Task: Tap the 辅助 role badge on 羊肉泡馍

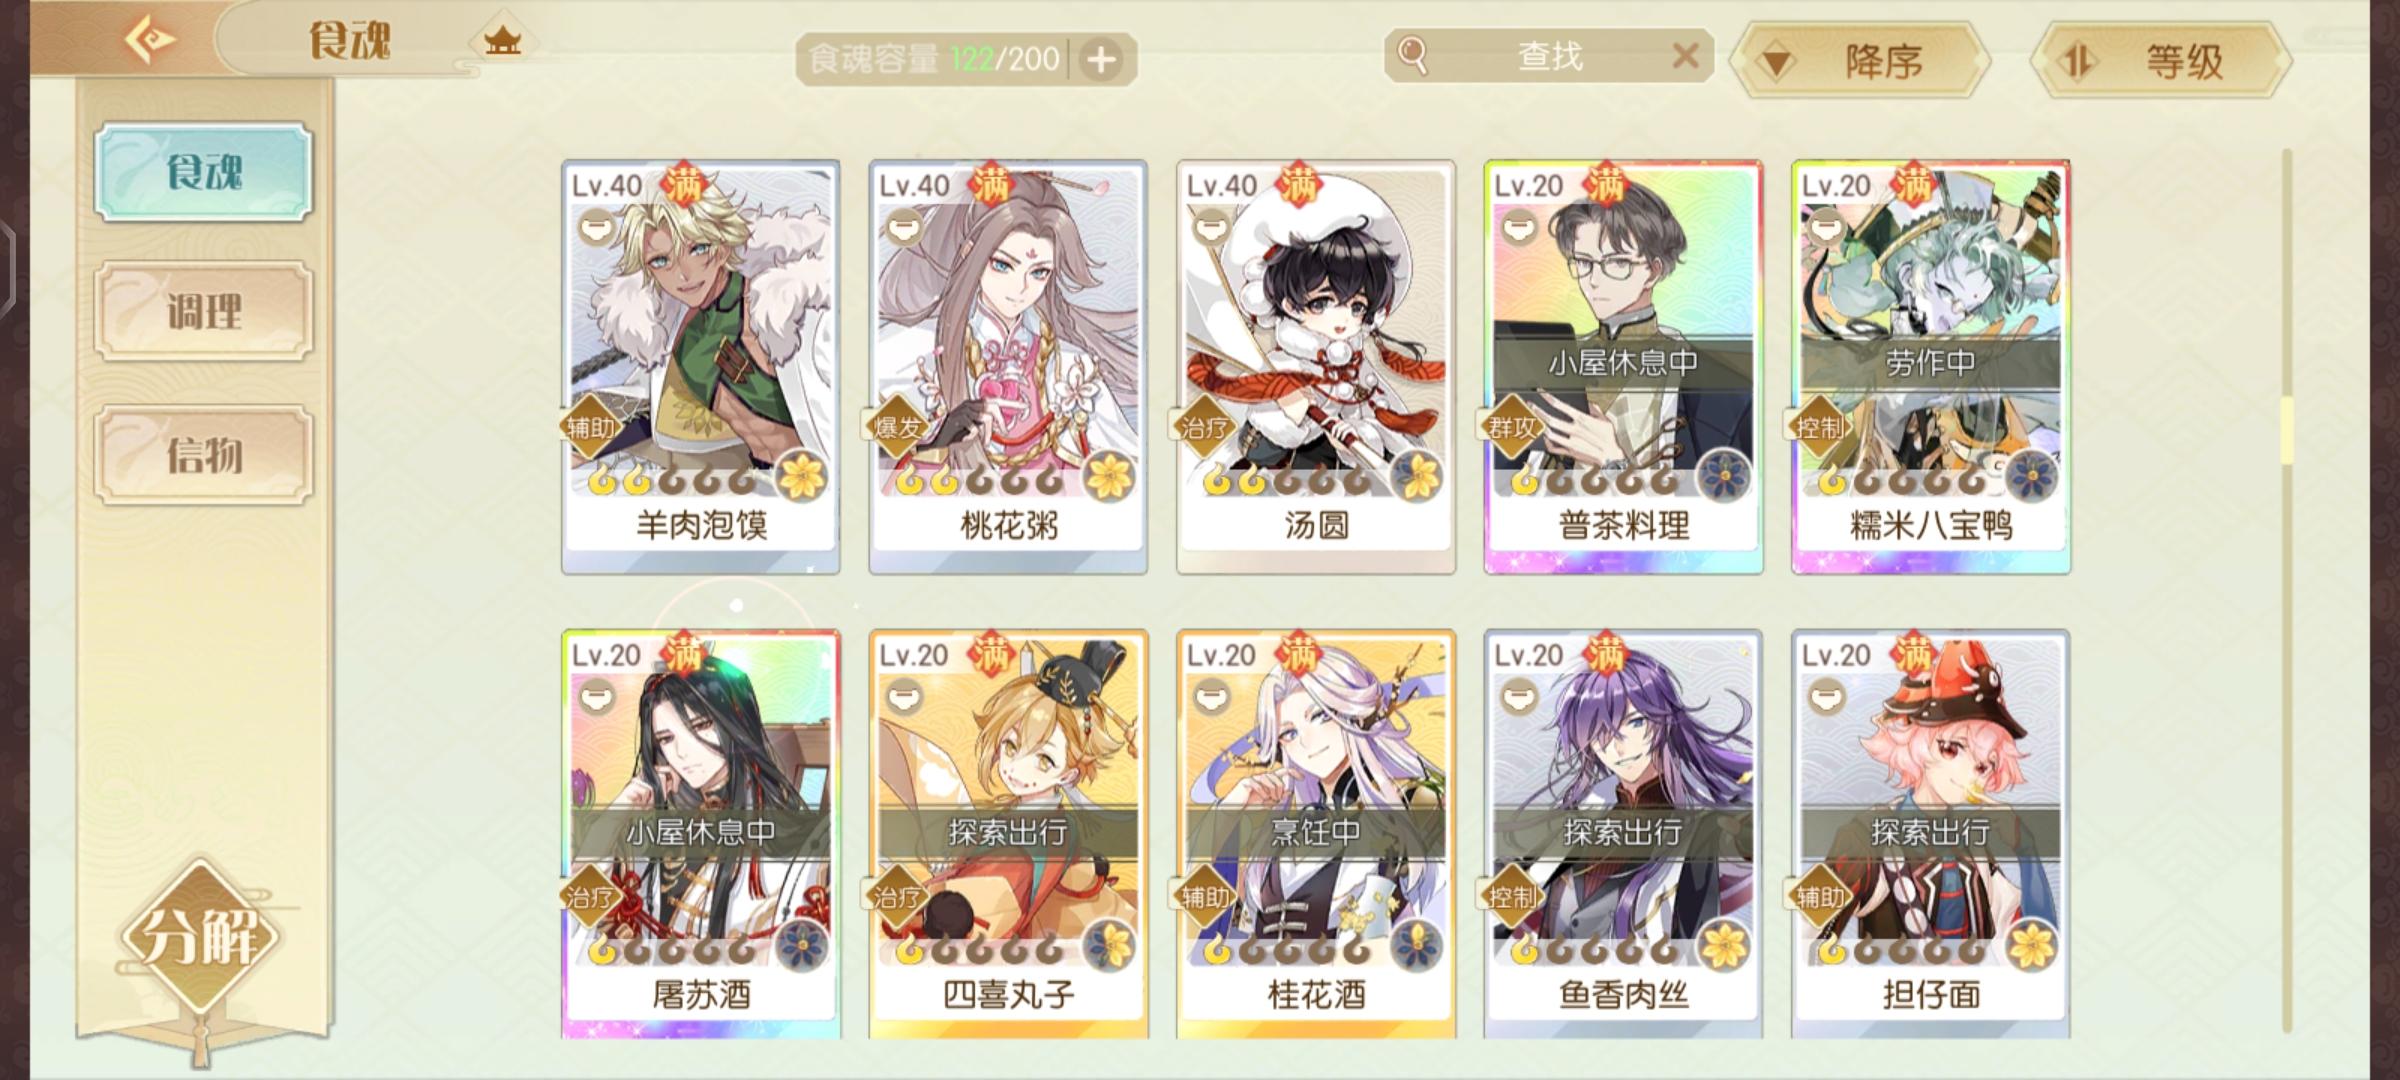Action: [x=592, y=428]
